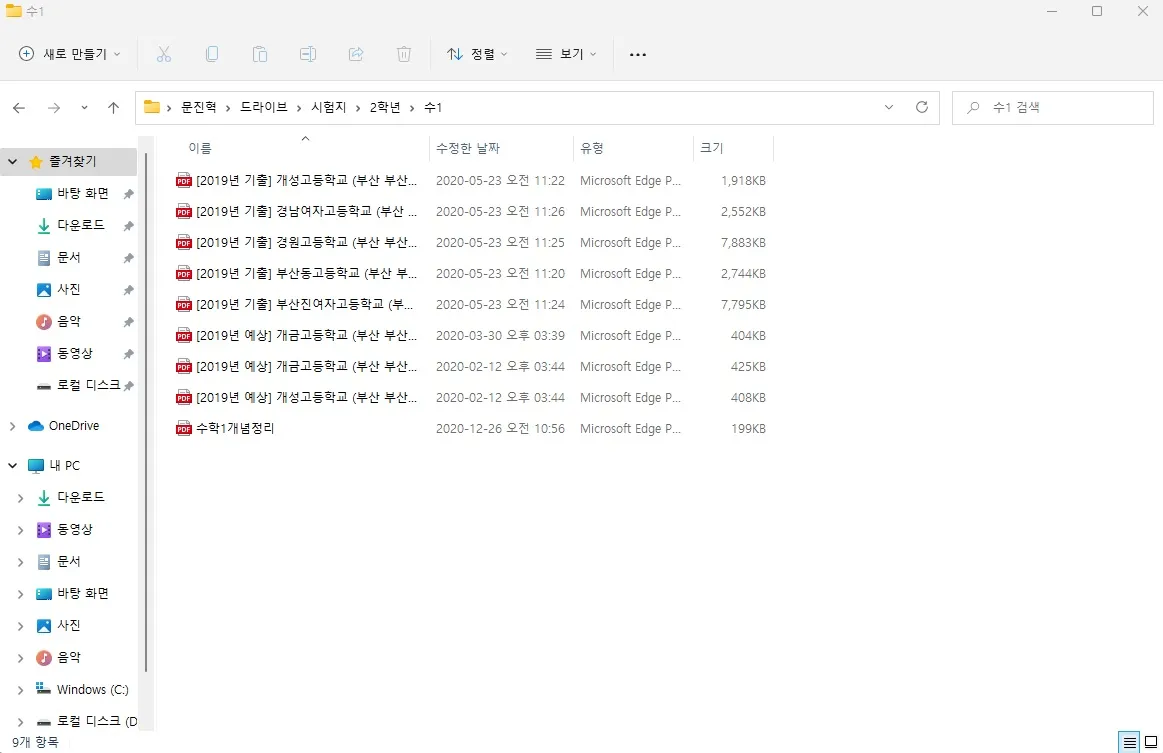
Task: Switch to large thumbnails view in status bar
Action: point(1150,741)
